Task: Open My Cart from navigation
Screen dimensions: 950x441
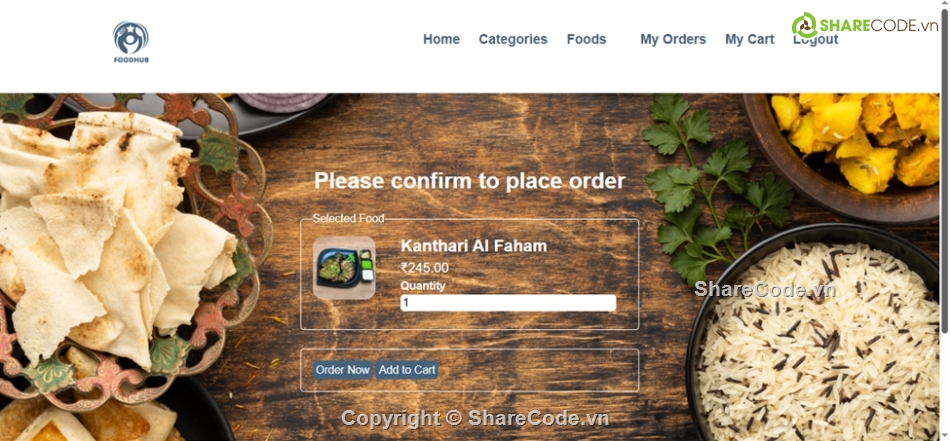Action: click(749, 39)
